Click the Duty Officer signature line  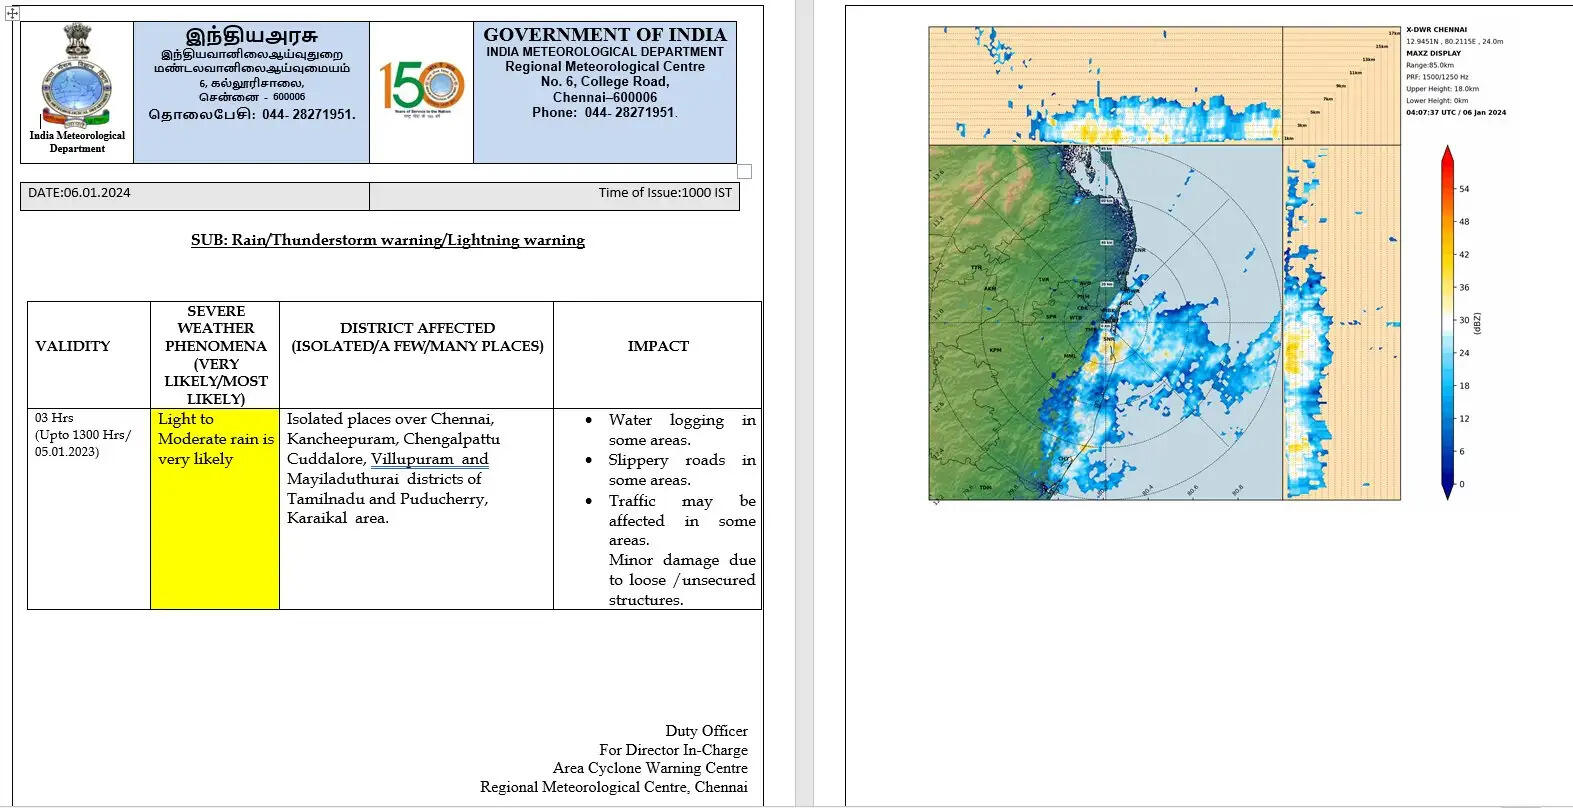pyautogui.click(x=706, y=731)
